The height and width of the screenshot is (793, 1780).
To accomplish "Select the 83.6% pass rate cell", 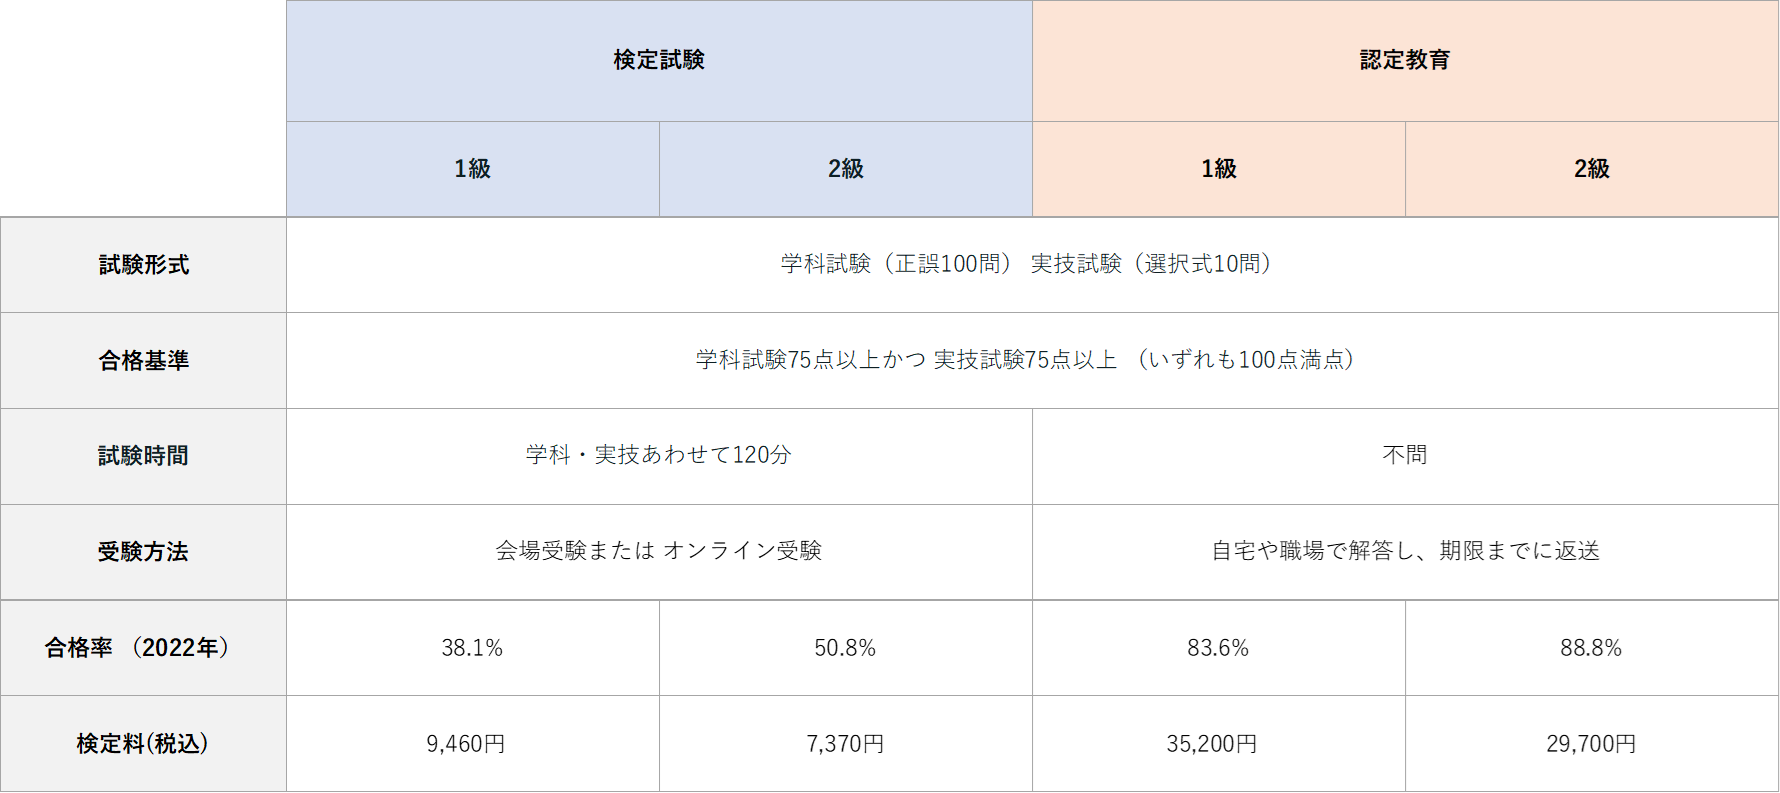I will click(x=1219, y=648).
